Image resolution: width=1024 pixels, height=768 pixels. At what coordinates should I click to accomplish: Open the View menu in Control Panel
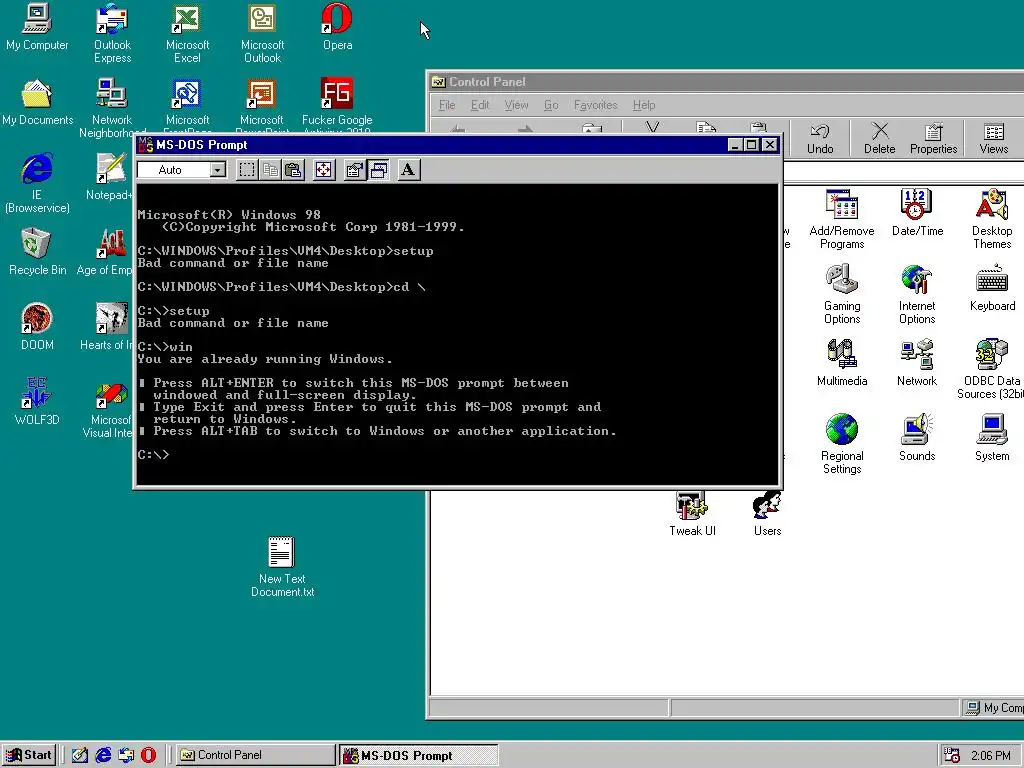point(516,105)
